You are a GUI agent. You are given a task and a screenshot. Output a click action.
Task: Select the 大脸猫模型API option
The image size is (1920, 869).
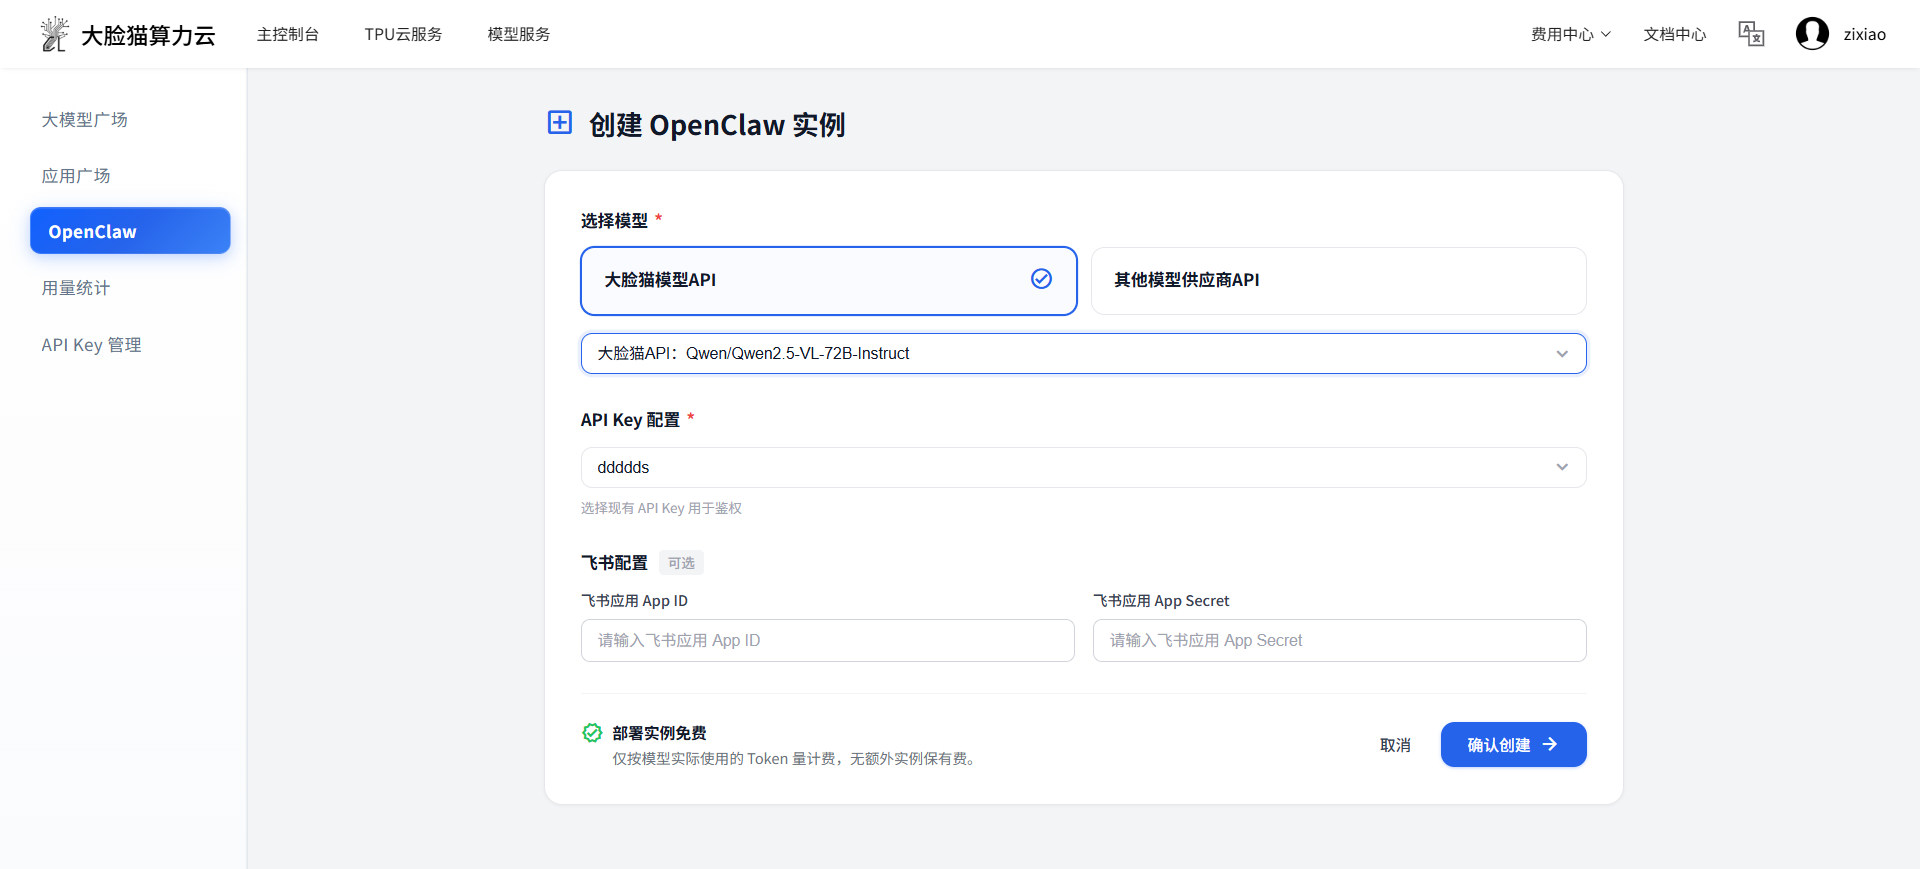[x=828, y=281]
